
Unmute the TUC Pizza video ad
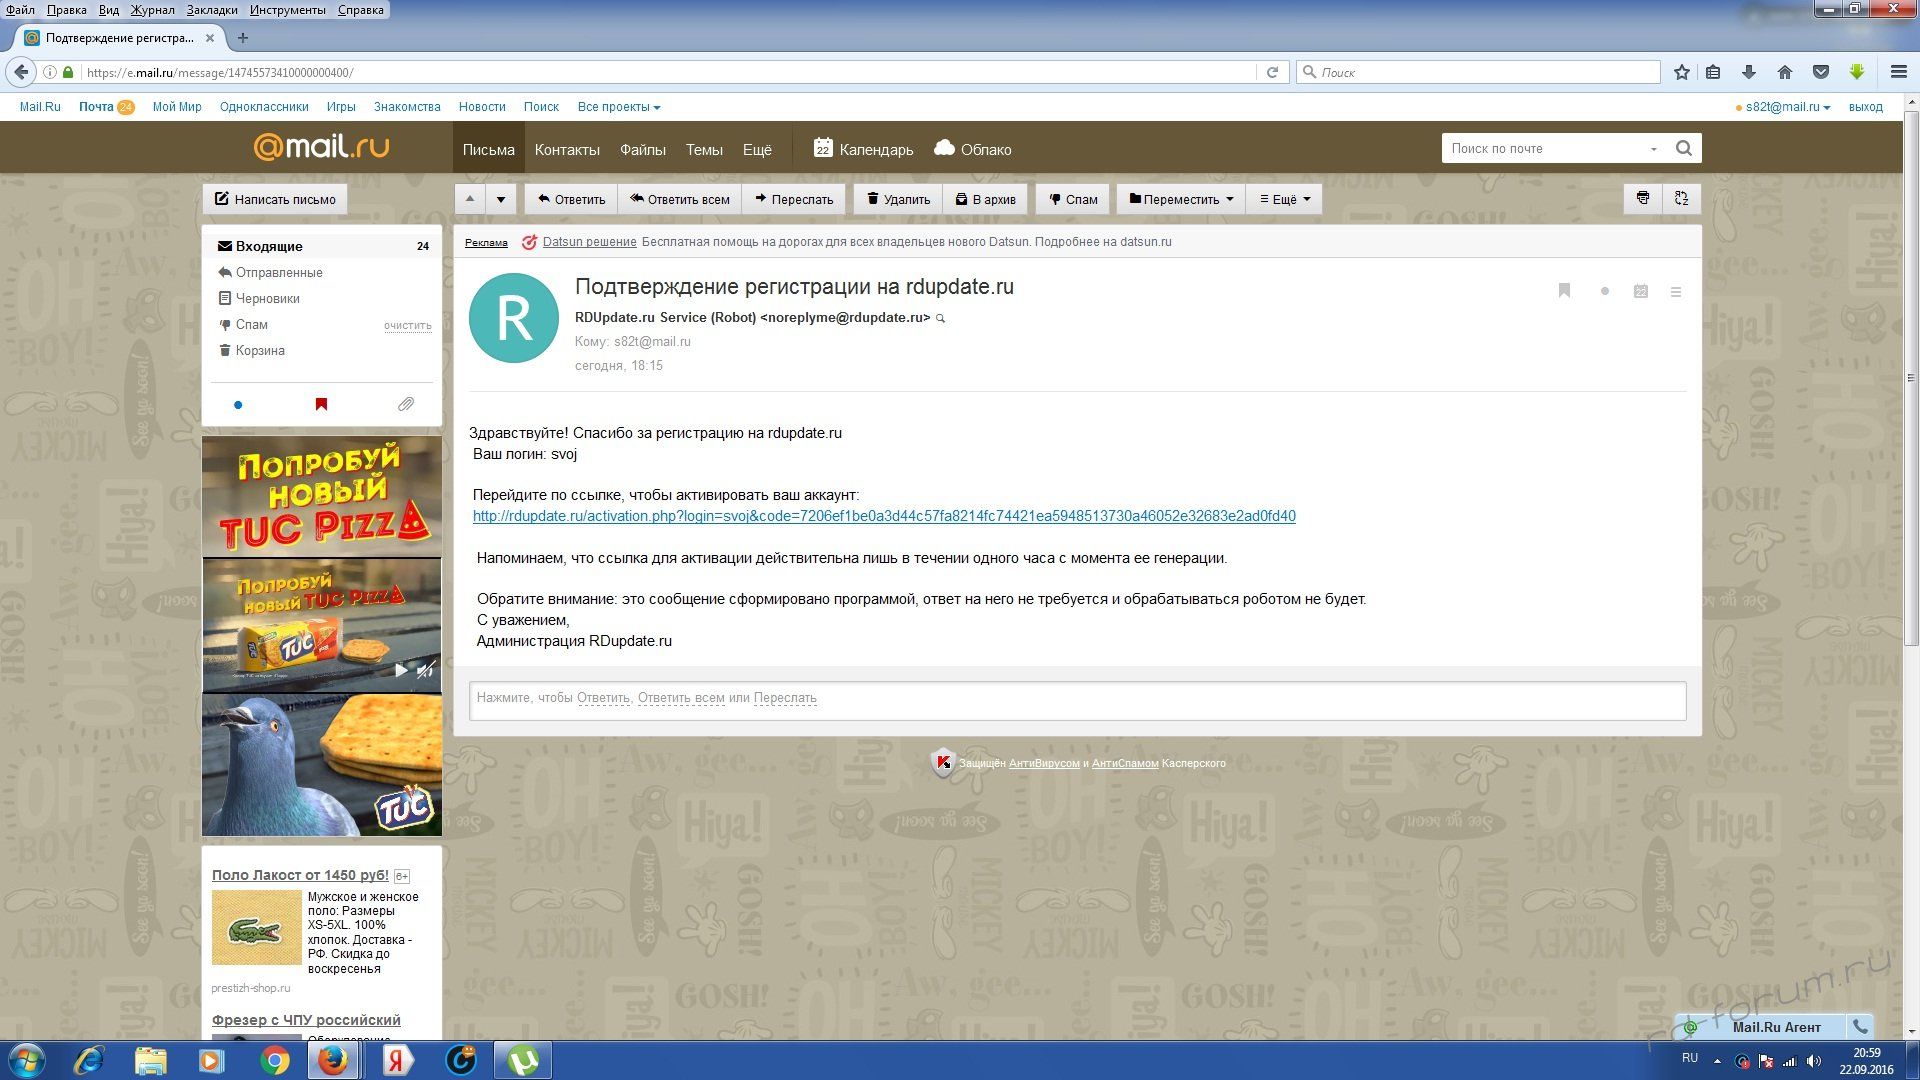pos(426,670)
